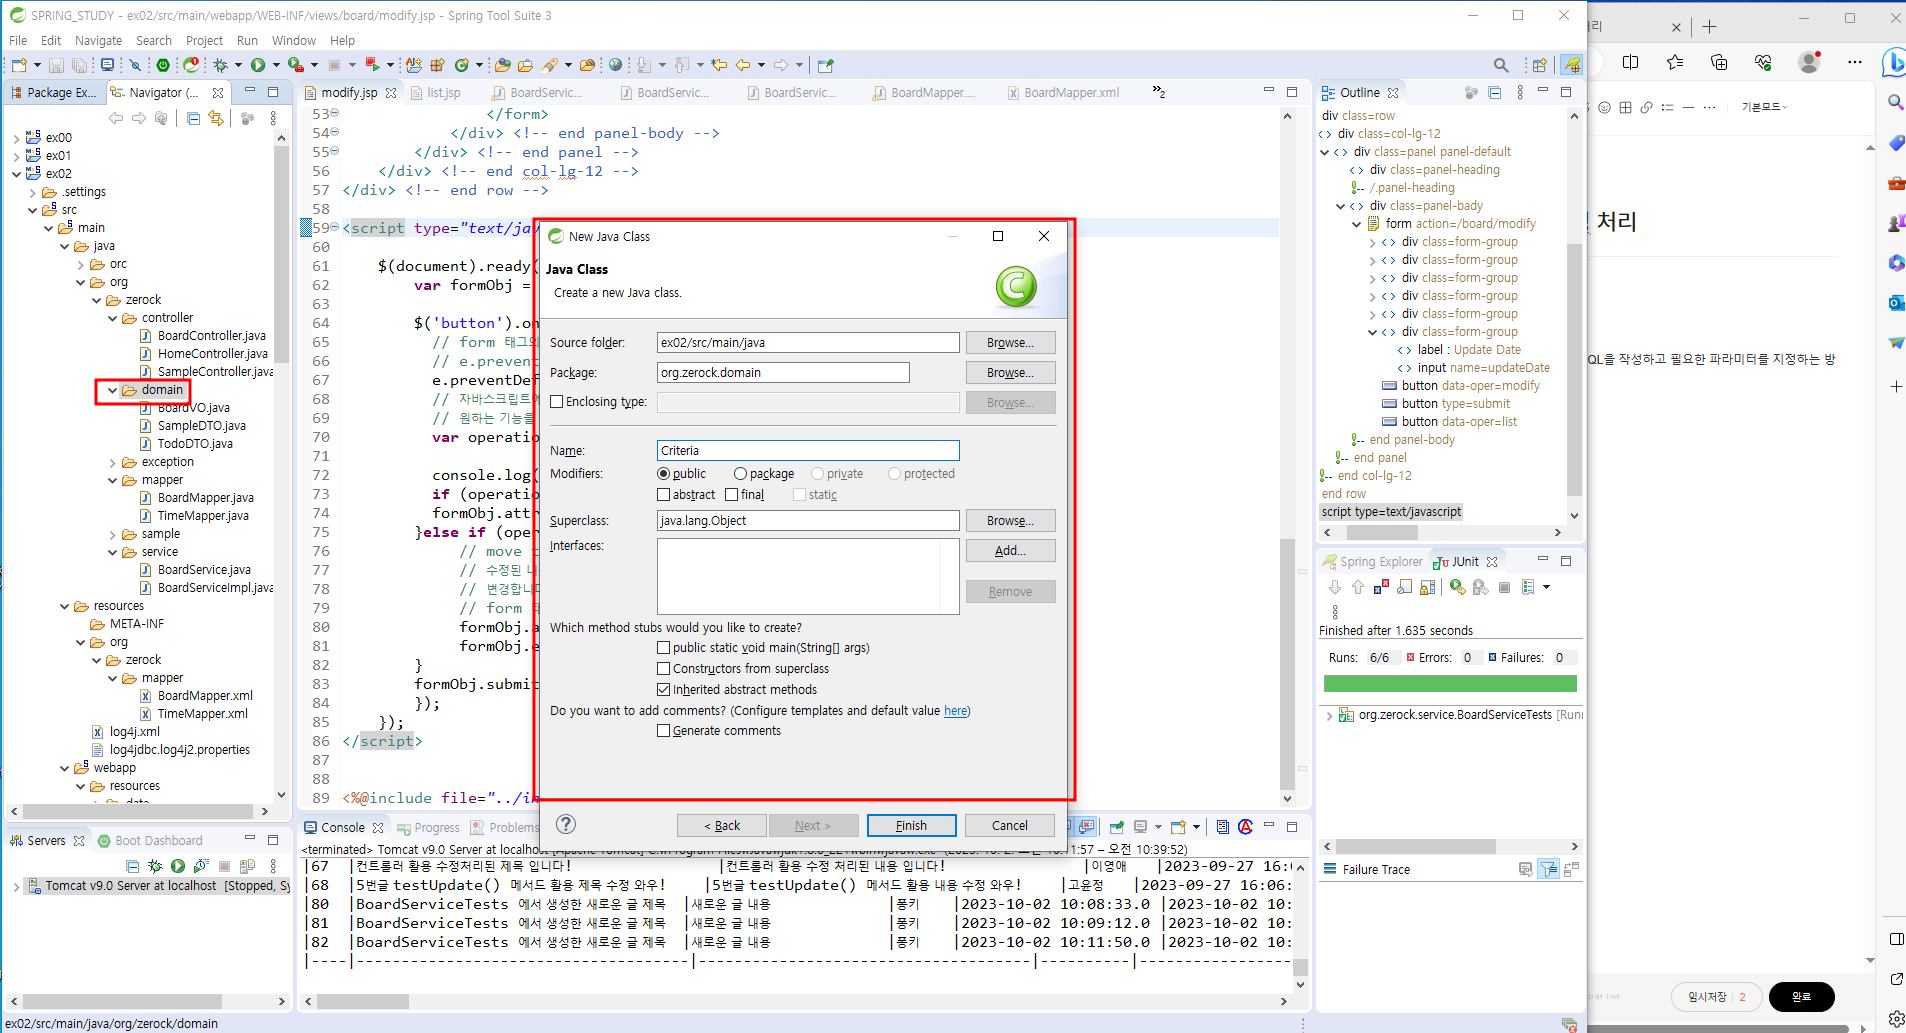
Task: Click the JUnit green progress bar
Action: 1450,683
